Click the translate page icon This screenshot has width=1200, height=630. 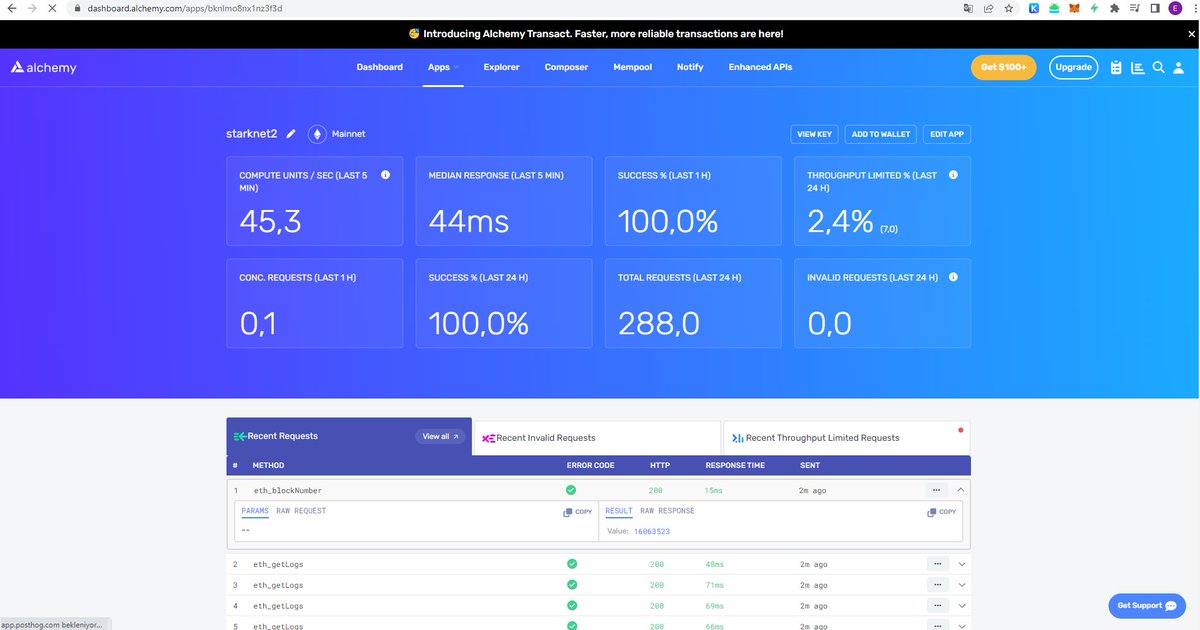(x=968, y=8)
